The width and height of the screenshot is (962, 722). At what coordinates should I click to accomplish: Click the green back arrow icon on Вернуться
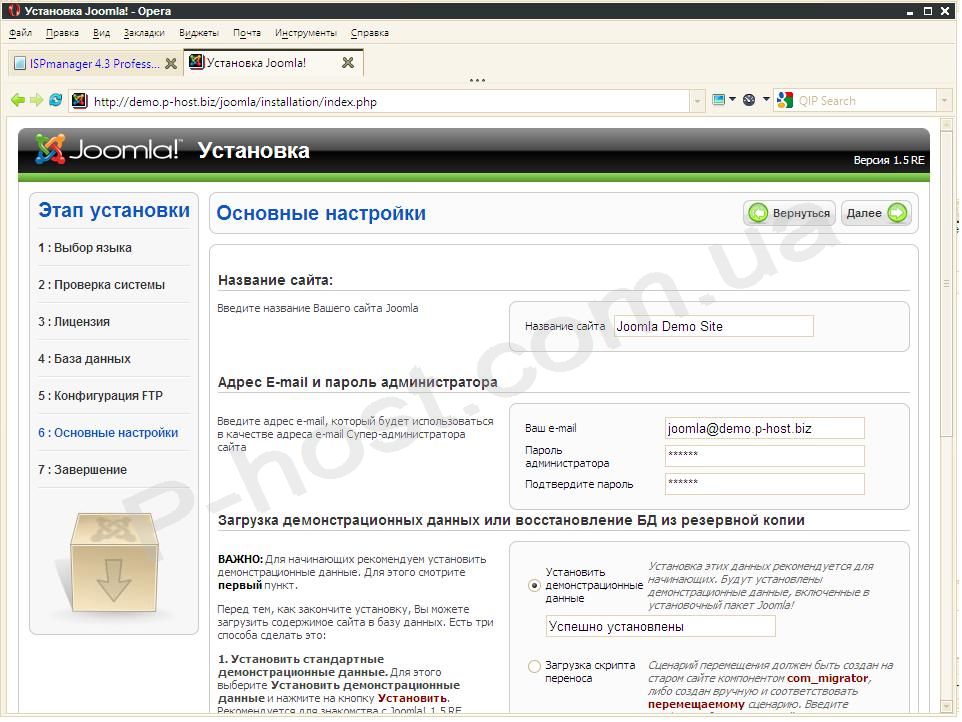point(758,213)
